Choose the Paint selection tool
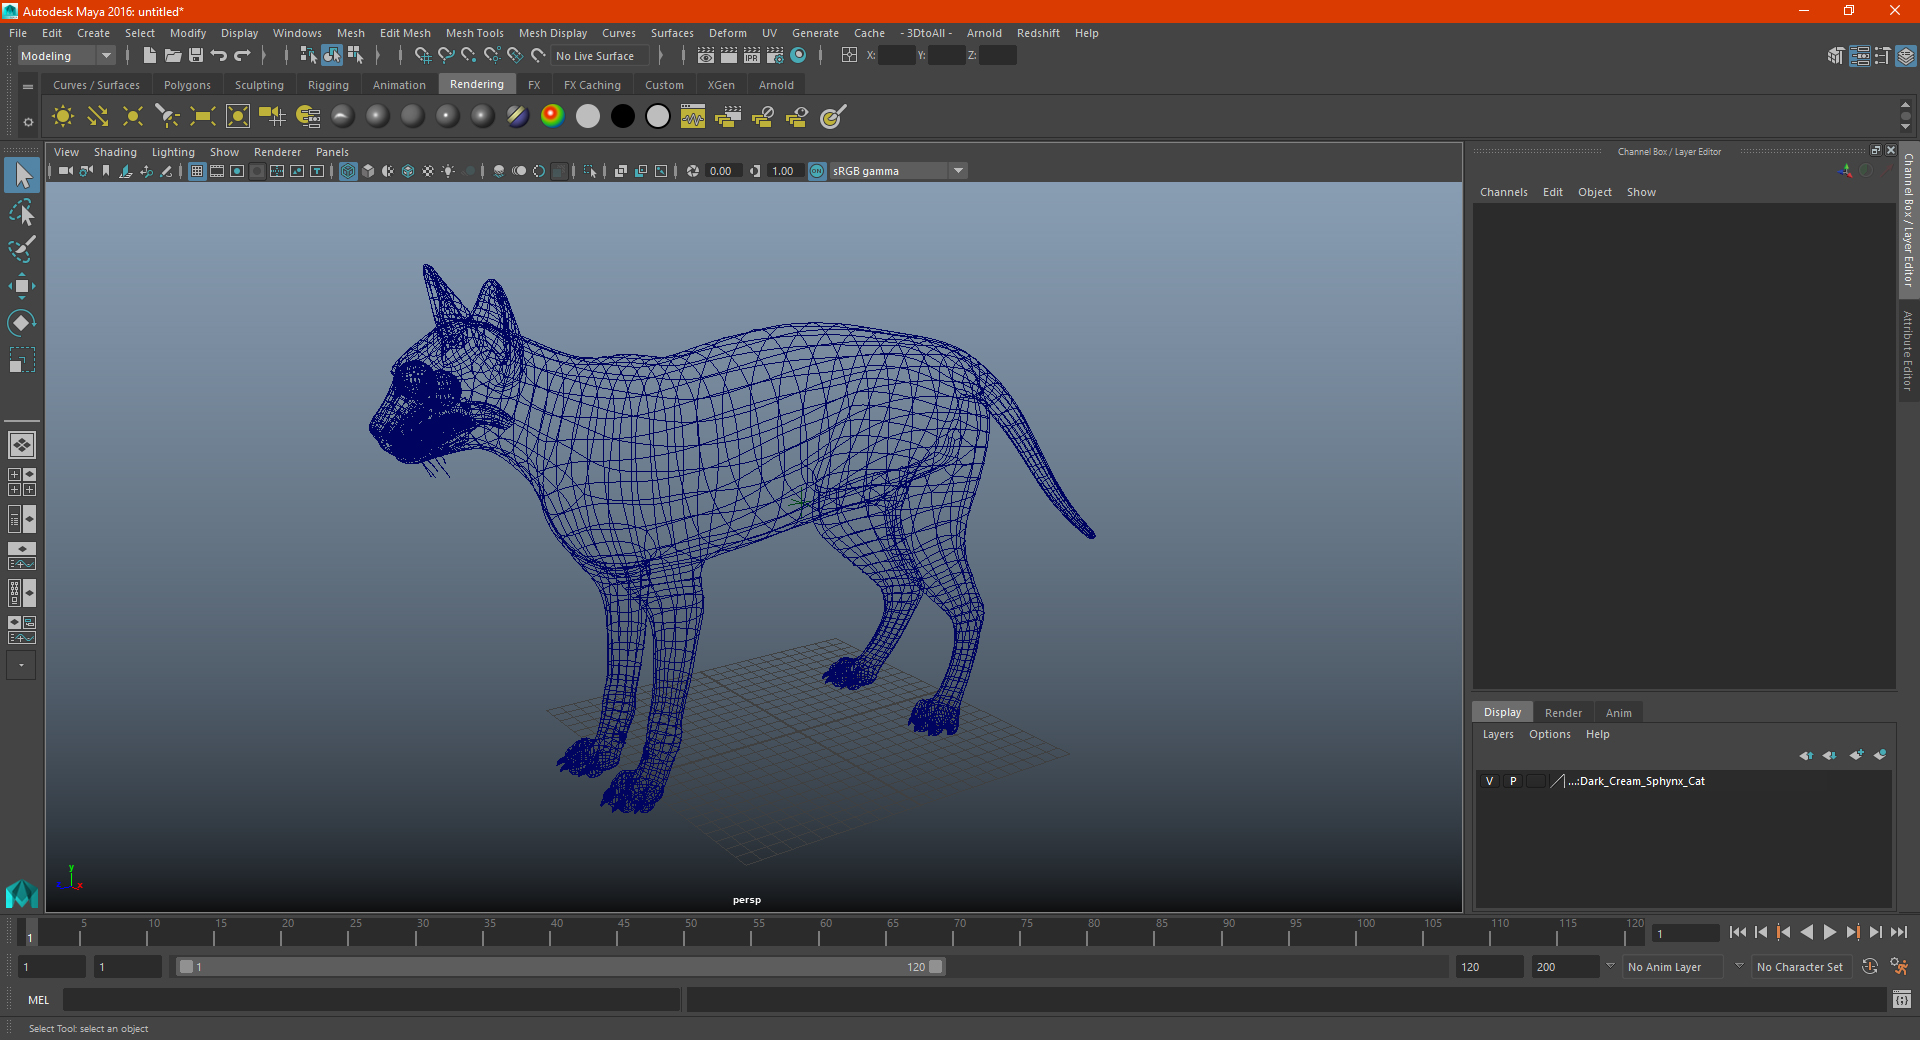The height and width of the screenshot is (1040, 1920). click(22, 249)
